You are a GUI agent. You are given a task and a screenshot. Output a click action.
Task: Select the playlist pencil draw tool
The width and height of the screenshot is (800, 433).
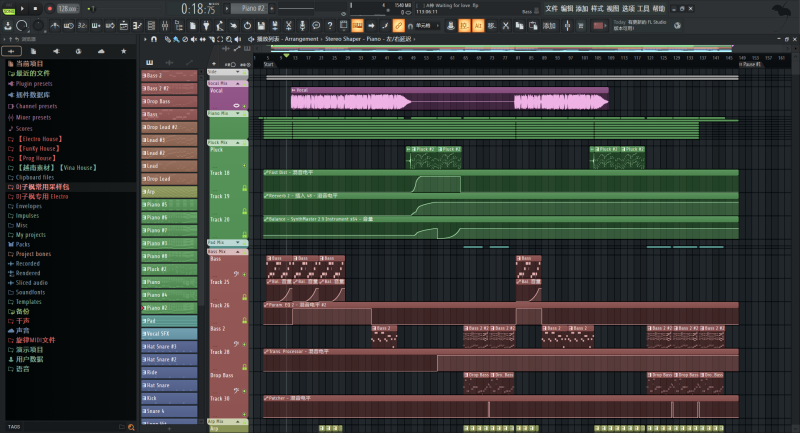[167, 39]
